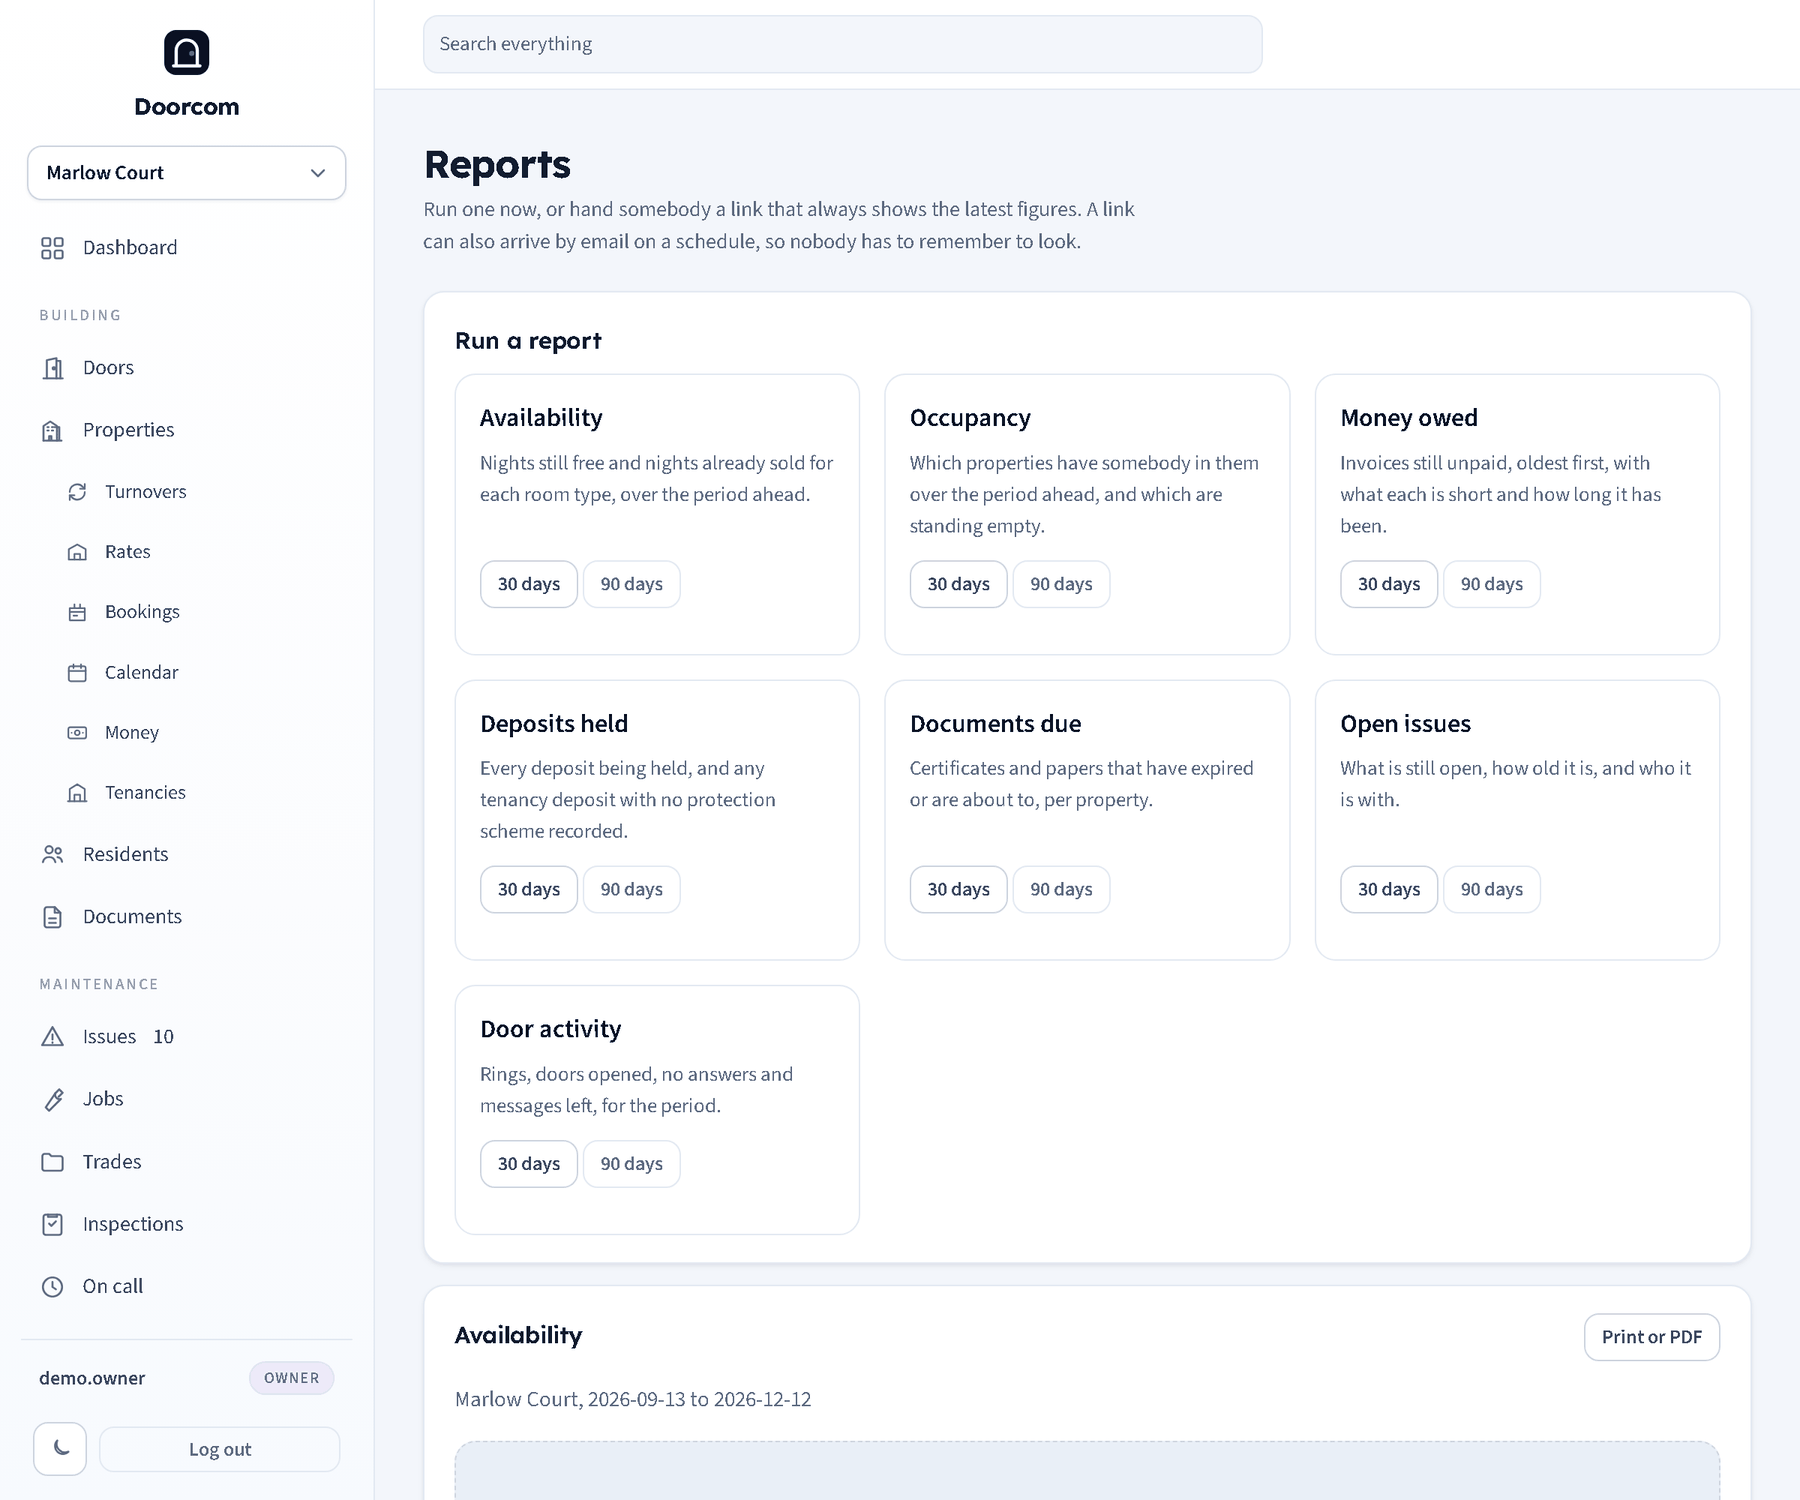1800x1500 pixels.
Task: Click the Money banknote icon
Action: pos(77,733)
